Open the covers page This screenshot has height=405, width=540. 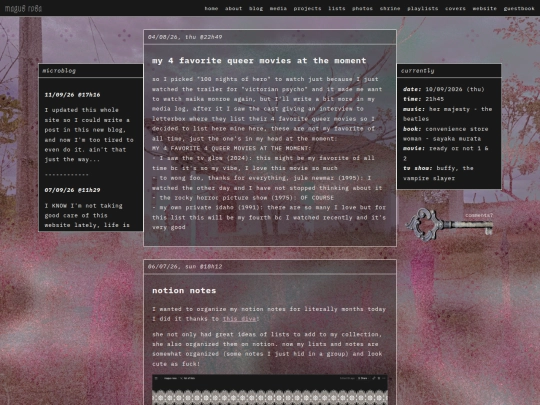click(x=455, y=8)
